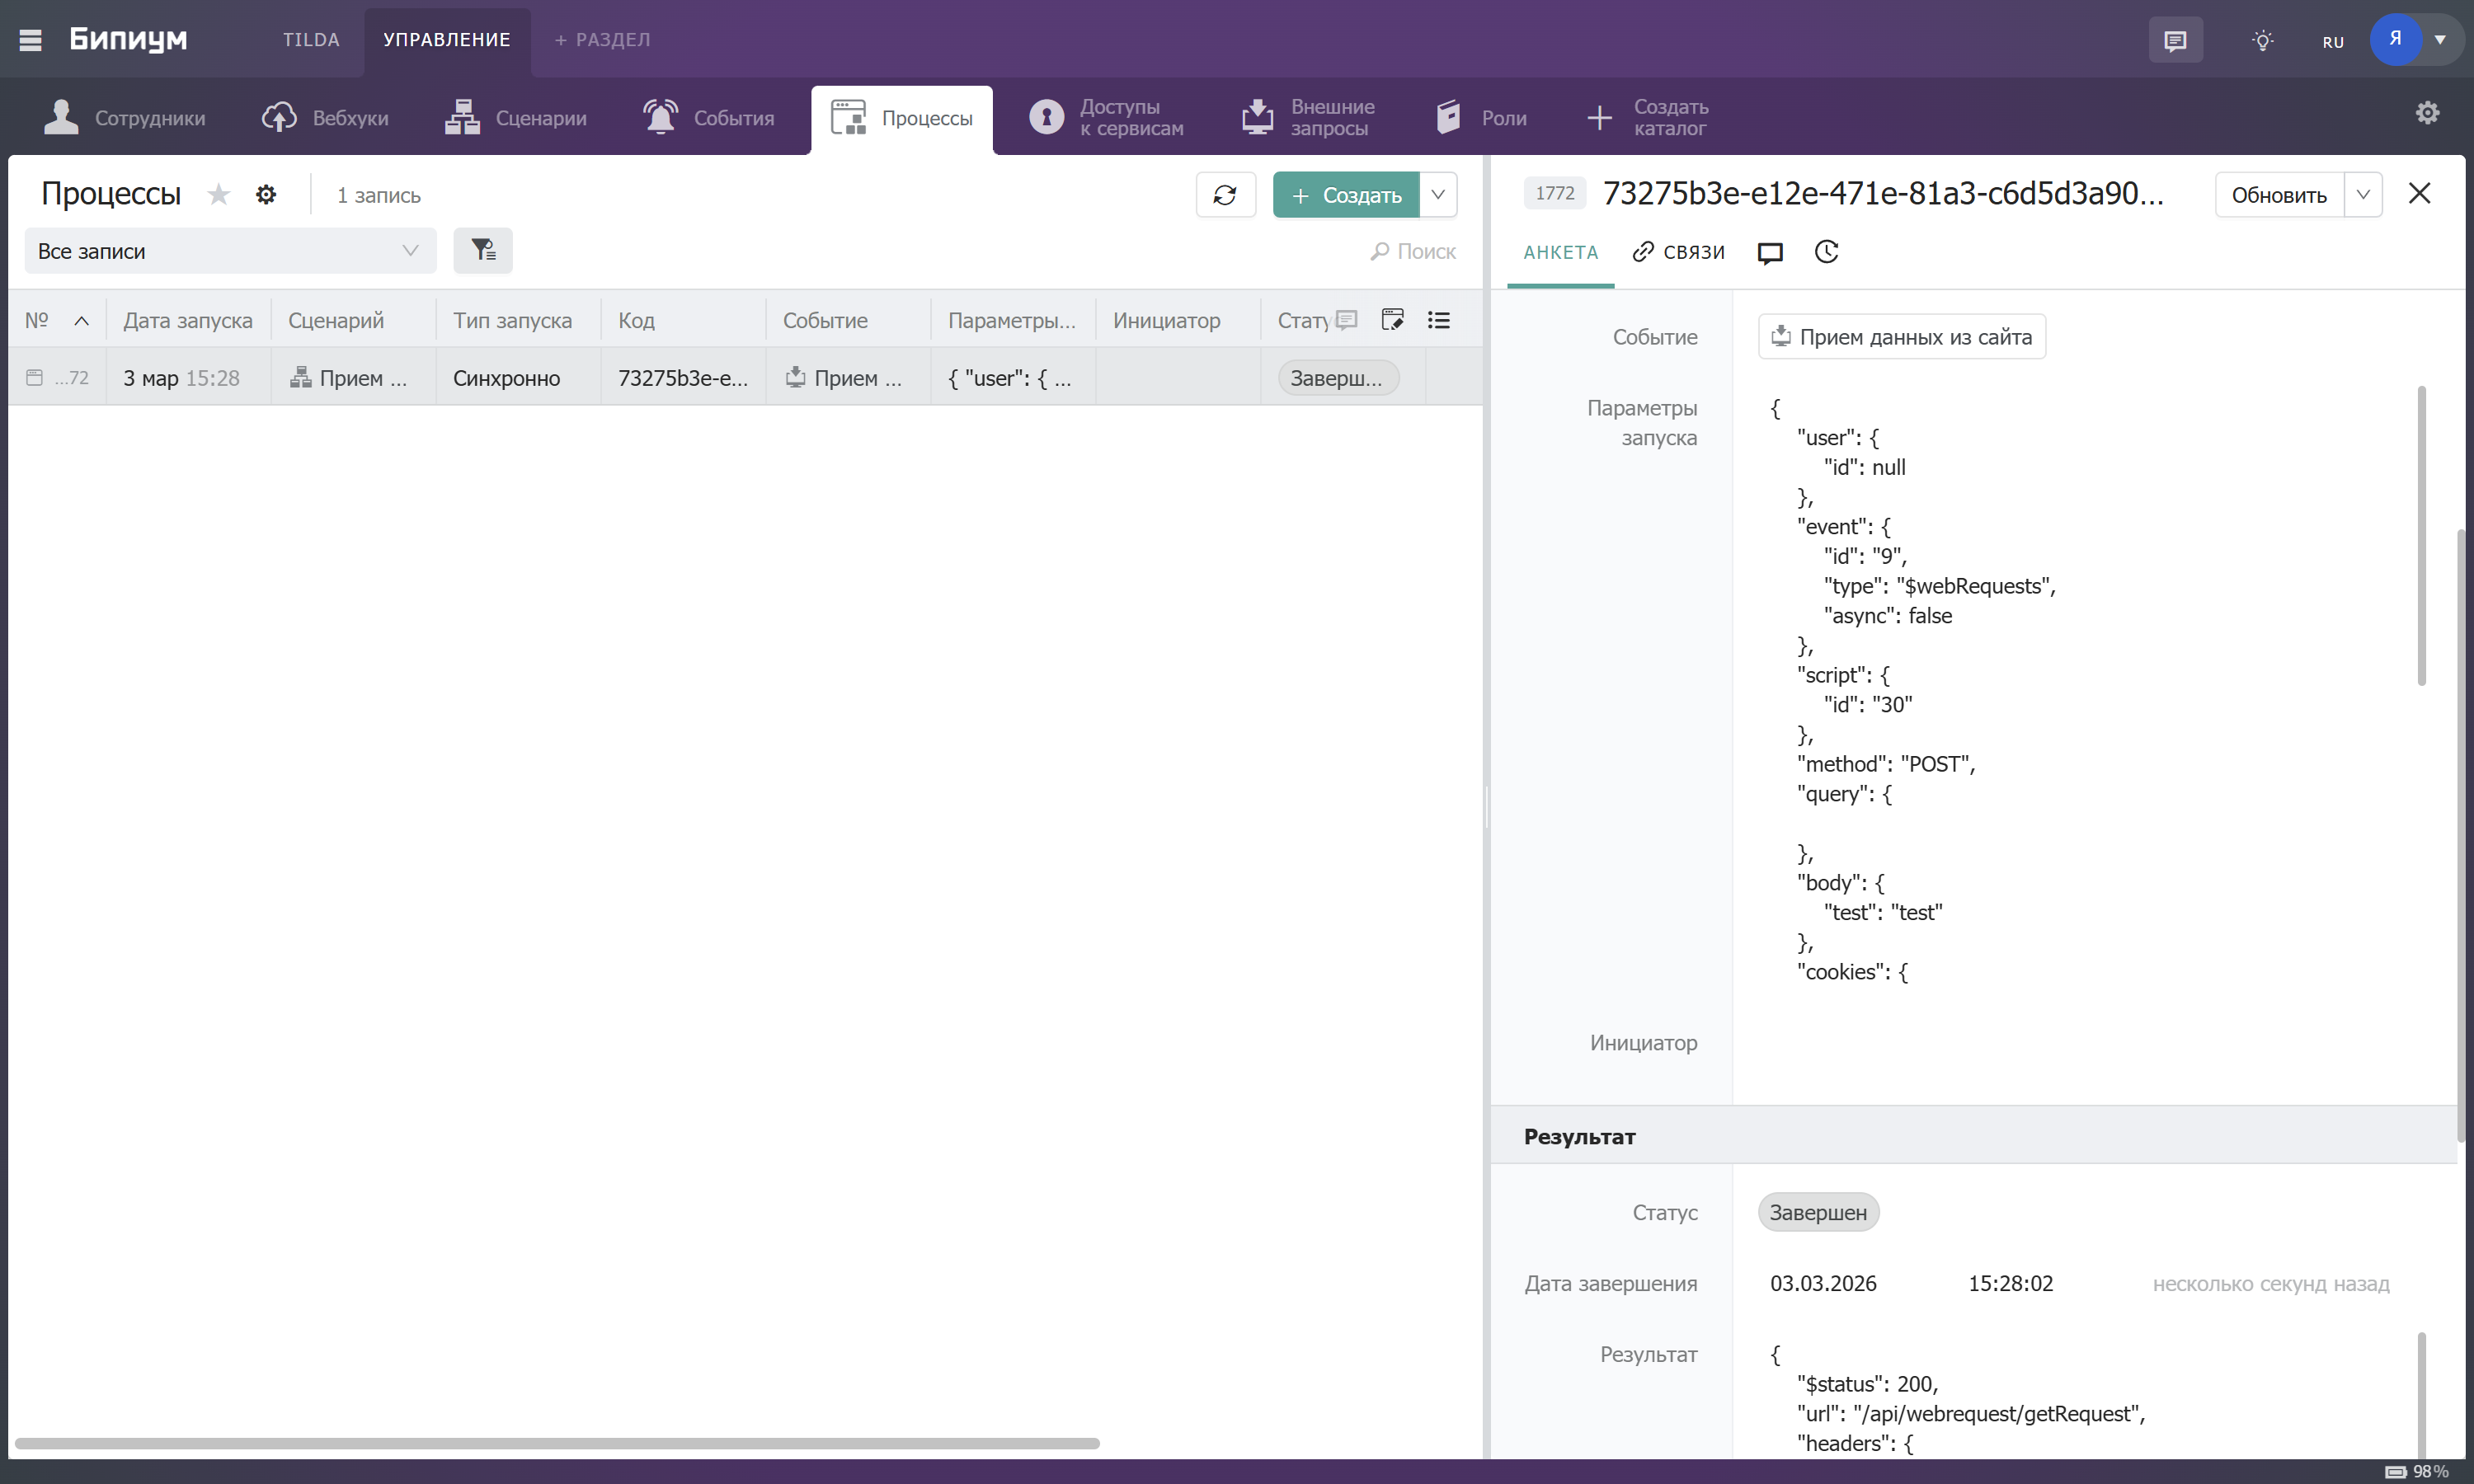
Task: Open the Сценарии catalog tab
Action: click(516, 118)
